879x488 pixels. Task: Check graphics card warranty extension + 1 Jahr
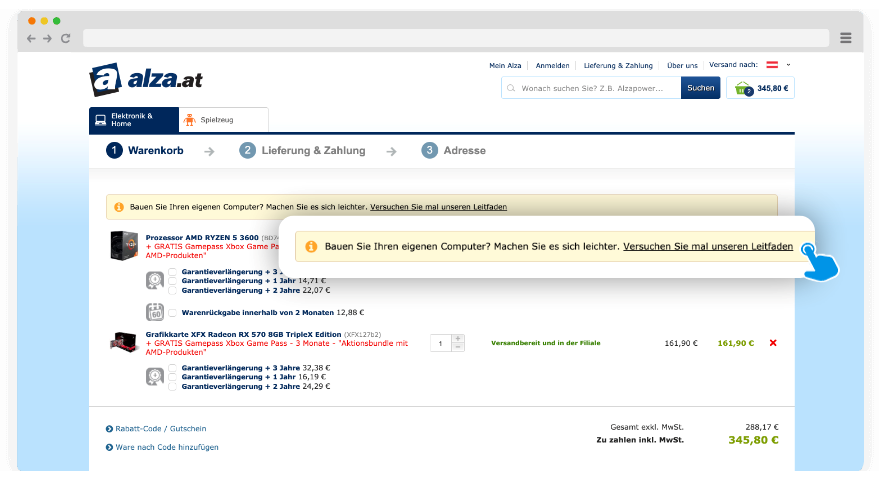pyautogui.click(x=173, y=377)
